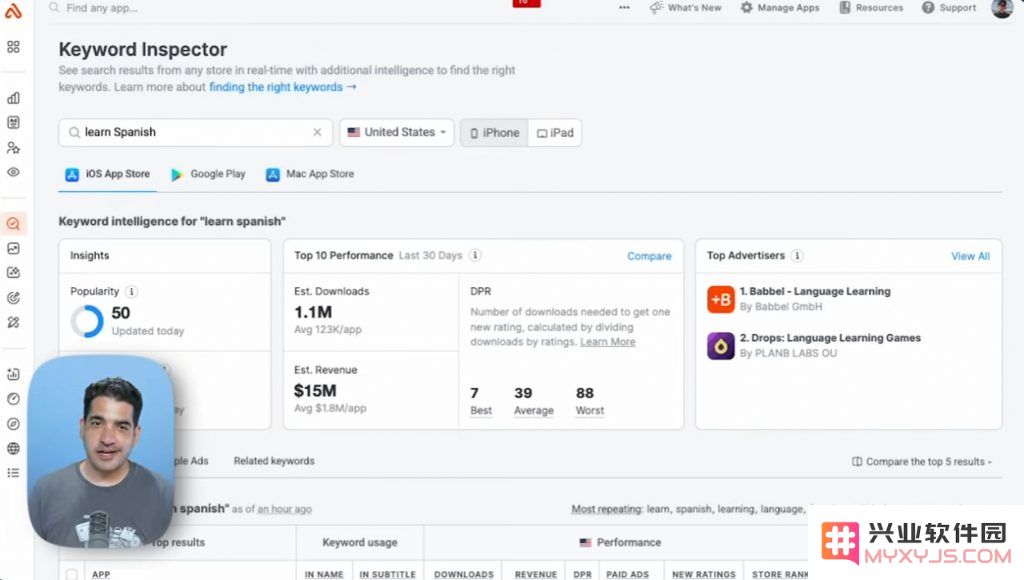Click the learn Spanish keyword search field
The width and height of the screenshot is (1024, 580).
pos(195,132)
